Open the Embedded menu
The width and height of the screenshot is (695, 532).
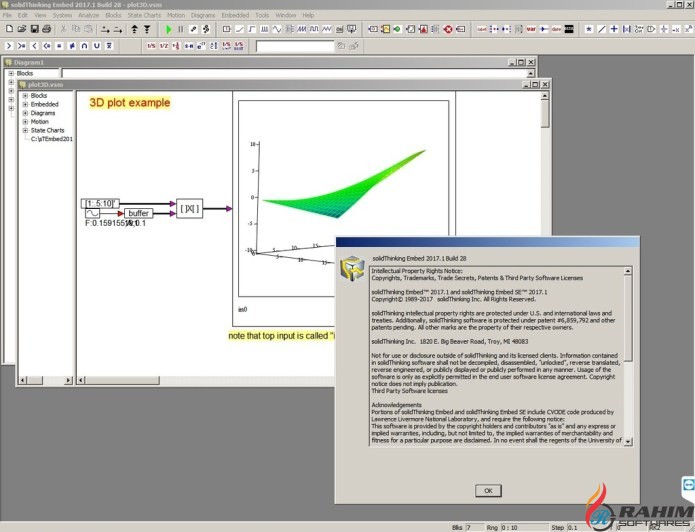click(235, 16)
